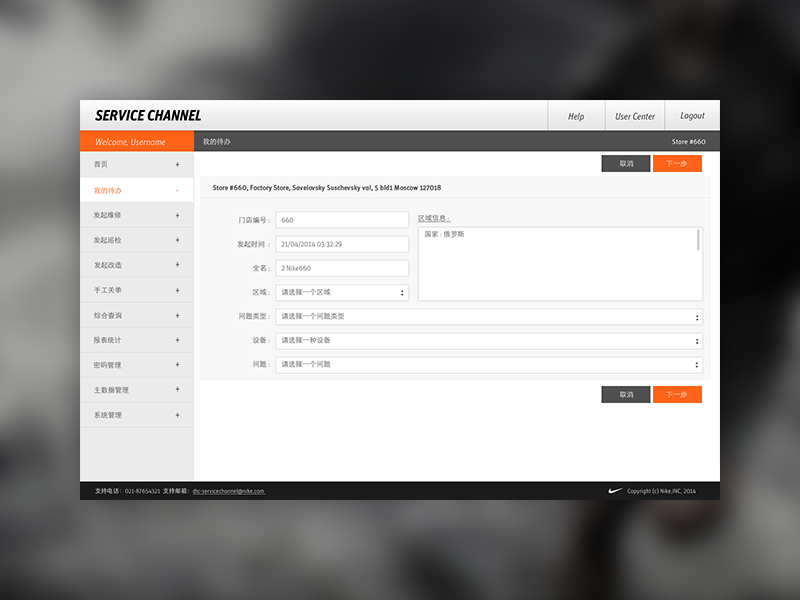This screenshot has height=600, width=800.
Task: Click Logout in the top bar
Action: pyautogui.click(x=692, y=115)
